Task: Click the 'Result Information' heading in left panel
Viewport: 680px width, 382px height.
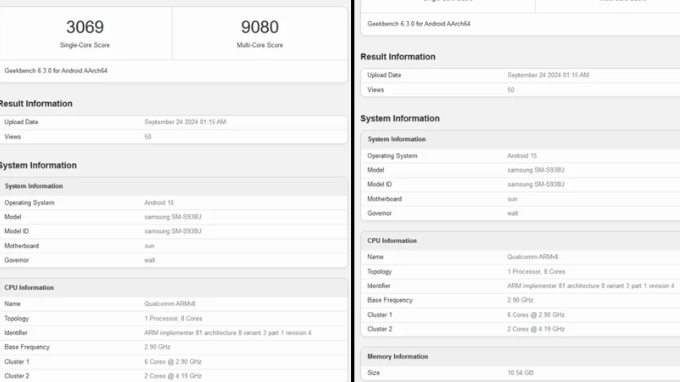Action: (x=36, y=104)
